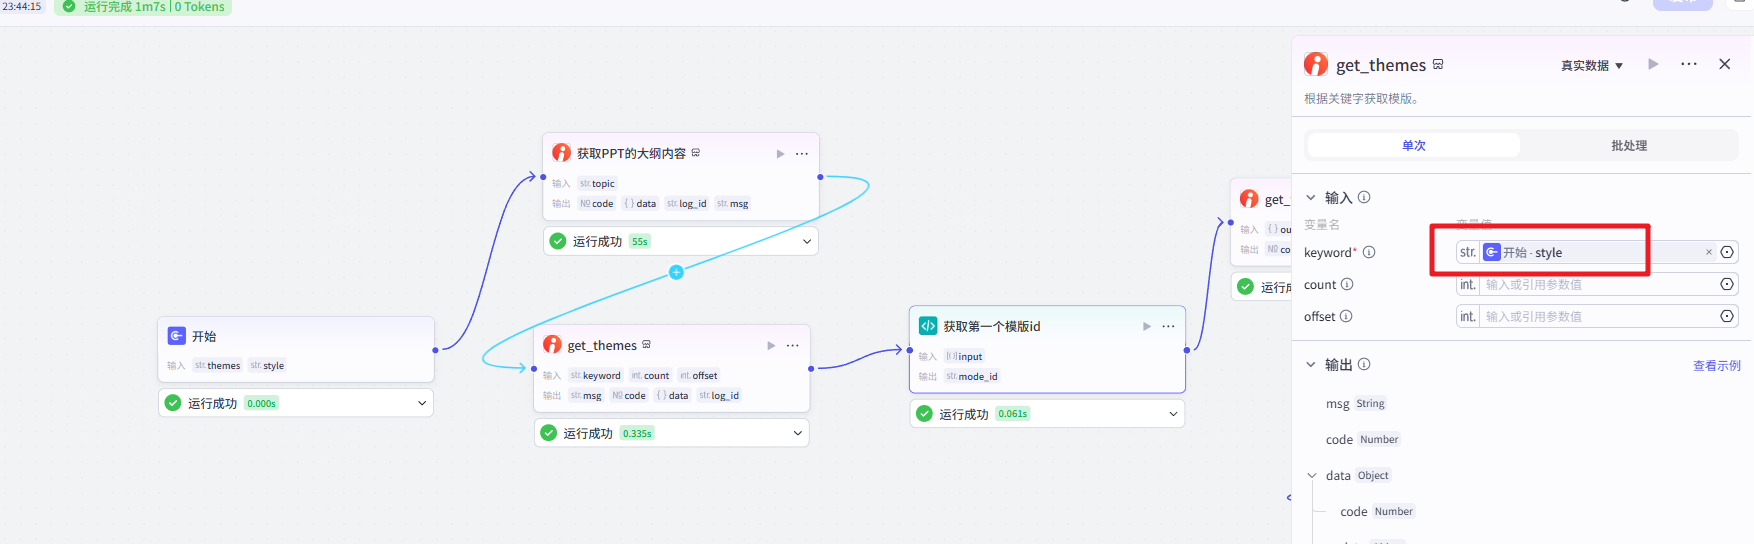The height and width of the screenshot is (544, 1754).
Task: Click the blue plus on connection line
Action: [x=676, y=272]
